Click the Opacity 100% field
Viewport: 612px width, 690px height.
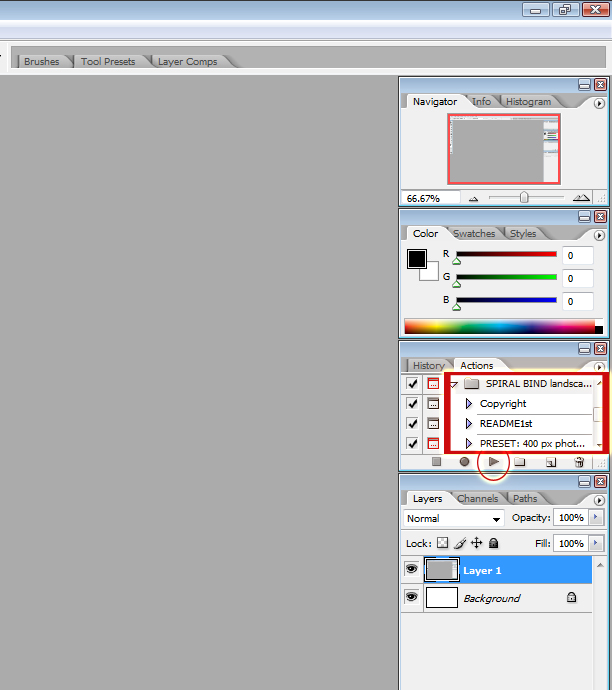click(x=571, y=518)
